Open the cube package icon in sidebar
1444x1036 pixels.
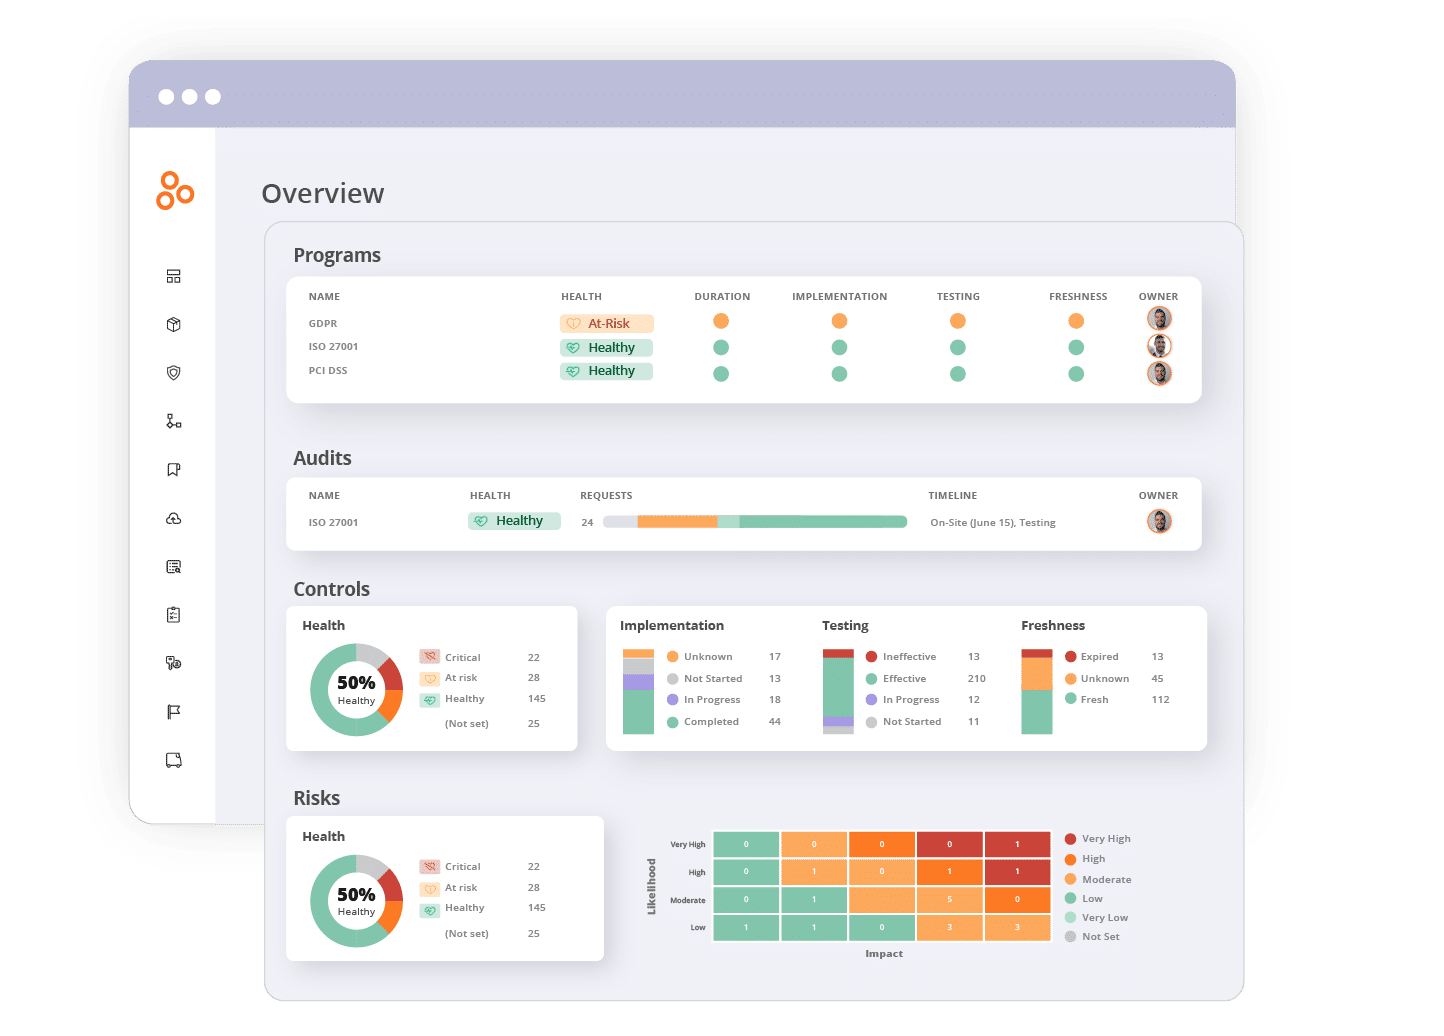pyautogui.click(x=174, y=324)
